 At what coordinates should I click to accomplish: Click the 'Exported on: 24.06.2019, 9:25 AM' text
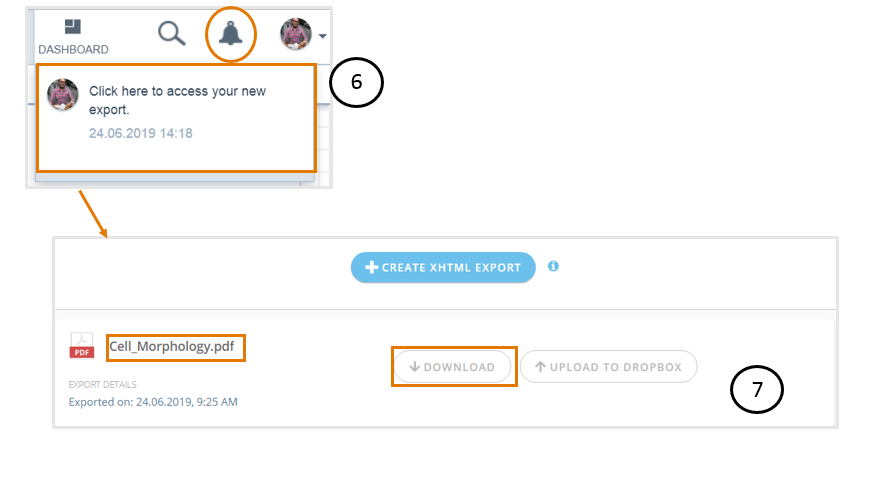click(x=153, y=402)
